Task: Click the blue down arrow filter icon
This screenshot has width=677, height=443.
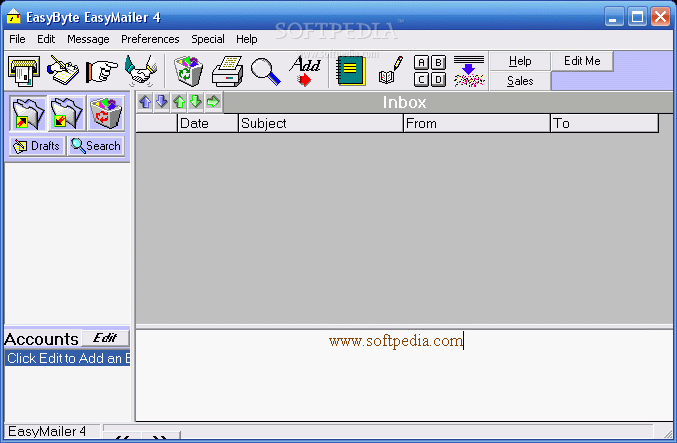Action: coord(469,71)
